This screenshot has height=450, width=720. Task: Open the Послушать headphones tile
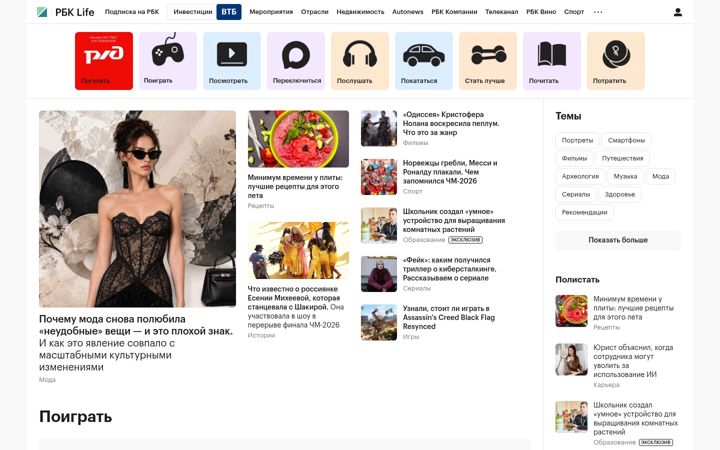(360, 61)
